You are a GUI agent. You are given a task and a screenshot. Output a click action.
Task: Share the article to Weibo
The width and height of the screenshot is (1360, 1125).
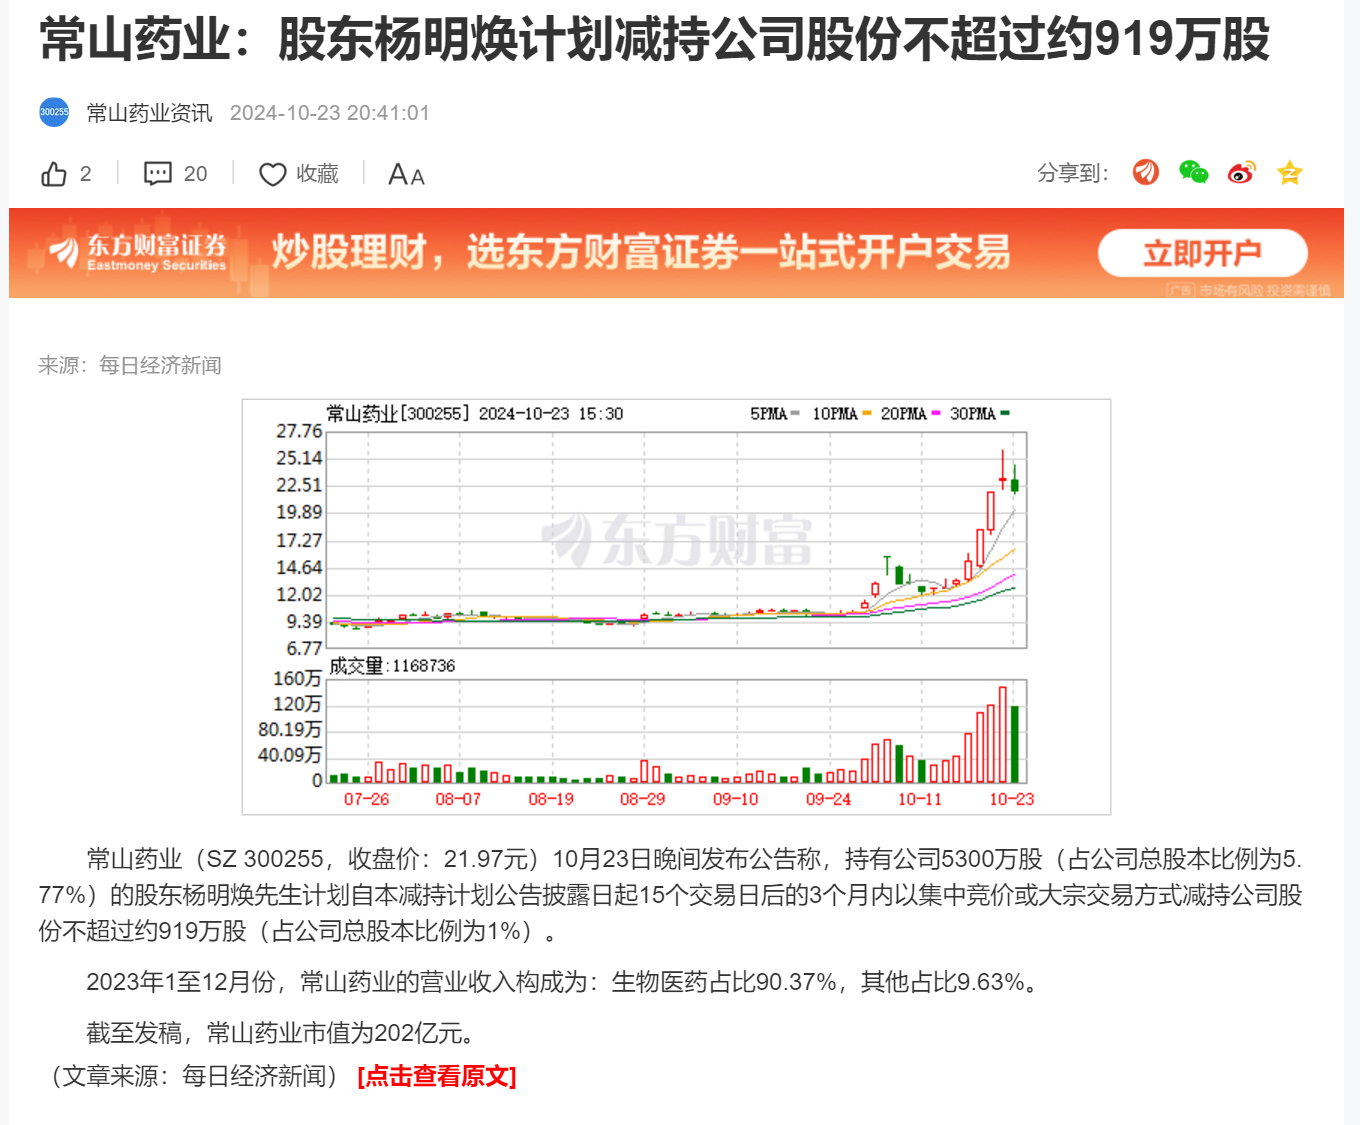[1241, 173]
